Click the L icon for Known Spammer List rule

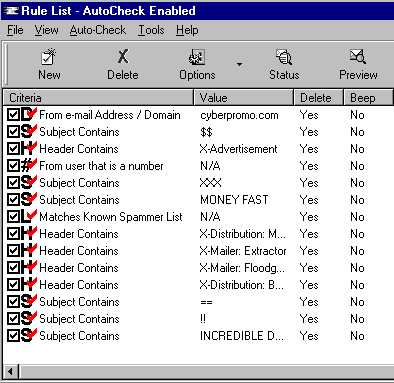pyautogui.click(x=28, y=217)
